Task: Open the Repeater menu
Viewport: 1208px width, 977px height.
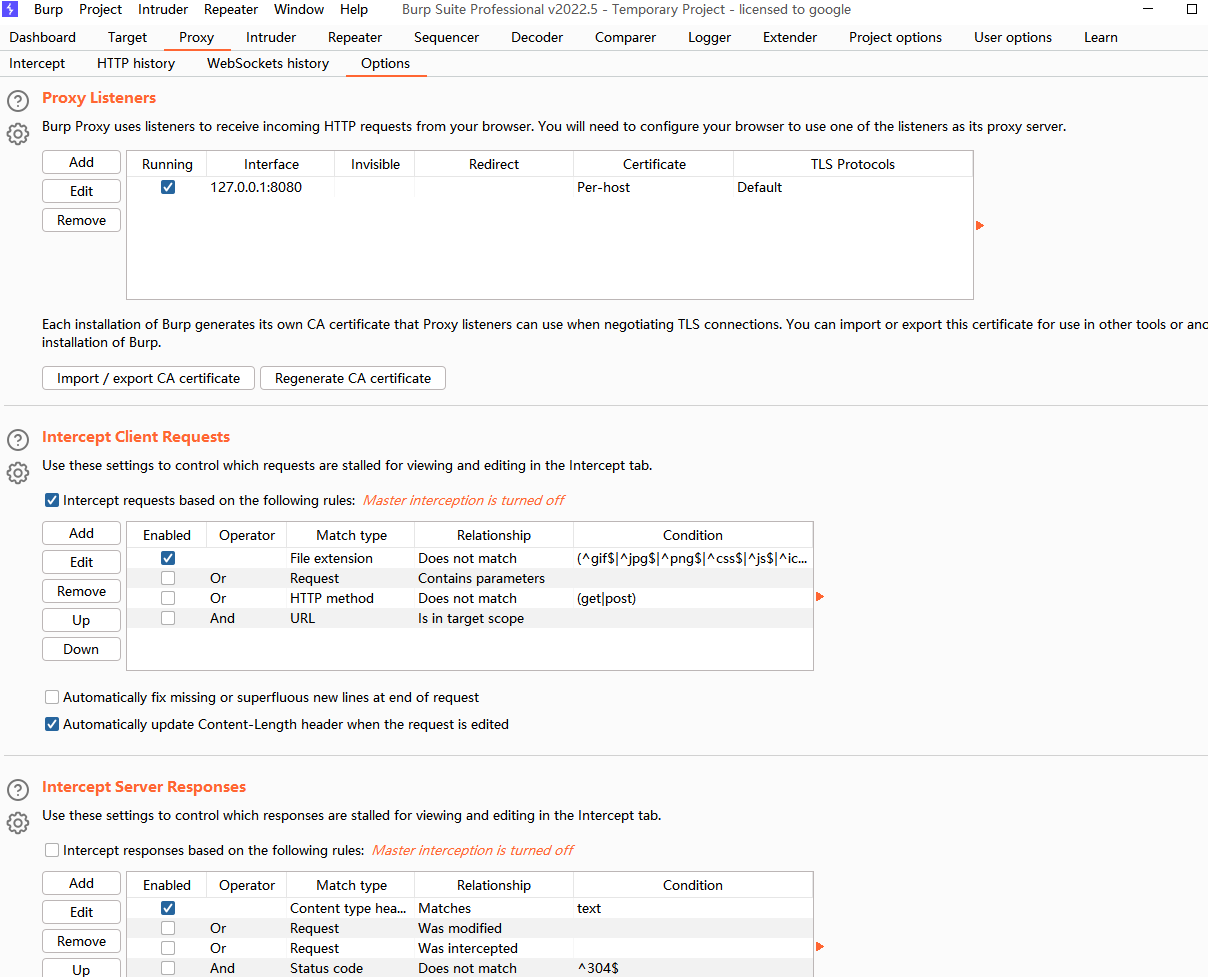Action: [x=231, y=9]
